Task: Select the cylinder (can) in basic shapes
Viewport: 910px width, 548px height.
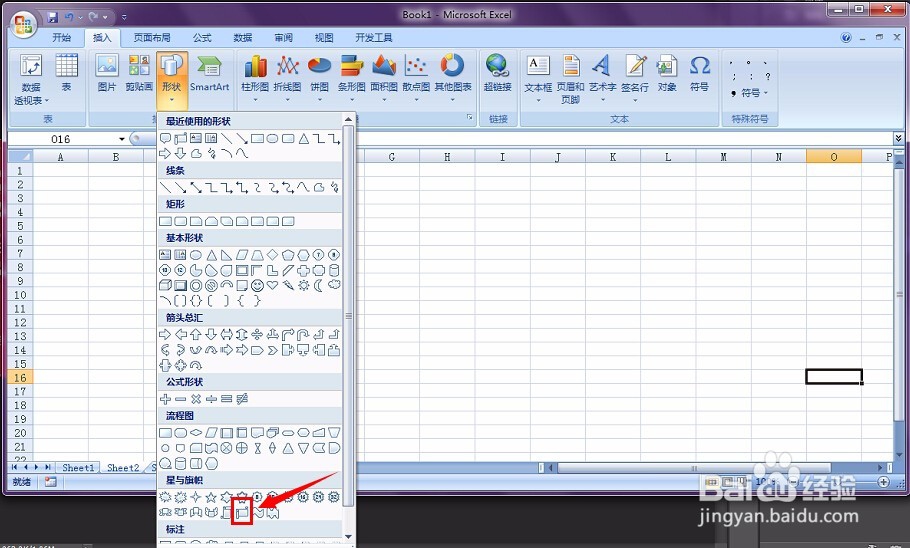Action: pyautogui.click(x=334, y=270)
